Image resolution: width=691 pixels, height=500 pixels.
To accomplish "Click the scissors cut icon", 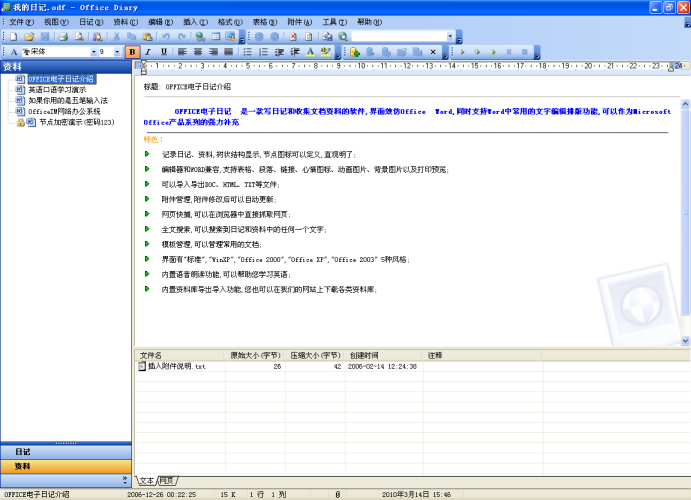I will [x=116, y=37].
